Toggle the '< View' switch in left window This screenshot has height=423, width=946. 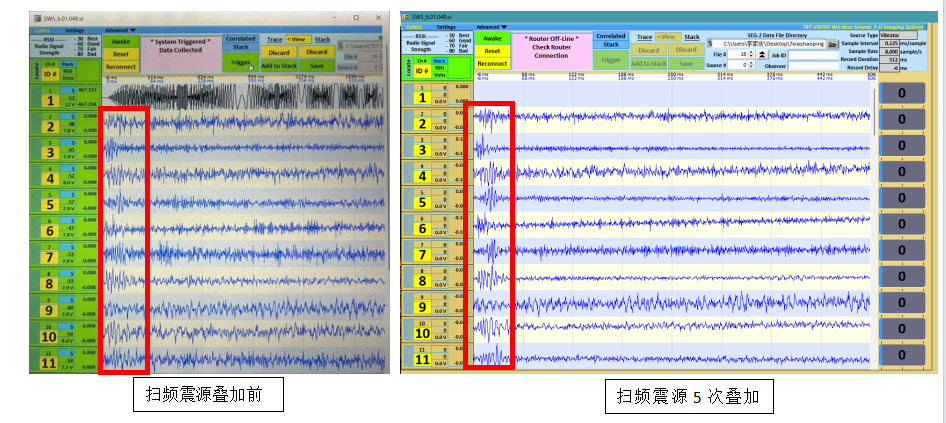coord(296,38)
